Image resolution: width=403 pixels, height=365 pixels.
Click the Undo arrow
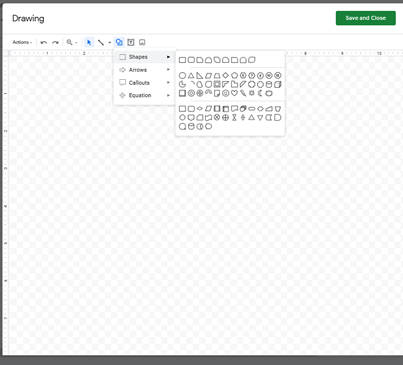(x=44, y=42)
